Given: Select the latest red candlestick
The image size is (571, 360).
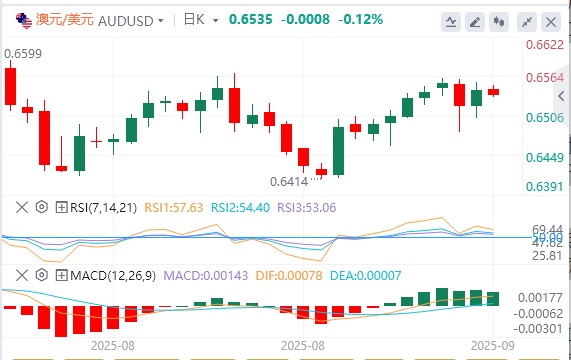Looking at the screenshot, I should click(493, 91).
